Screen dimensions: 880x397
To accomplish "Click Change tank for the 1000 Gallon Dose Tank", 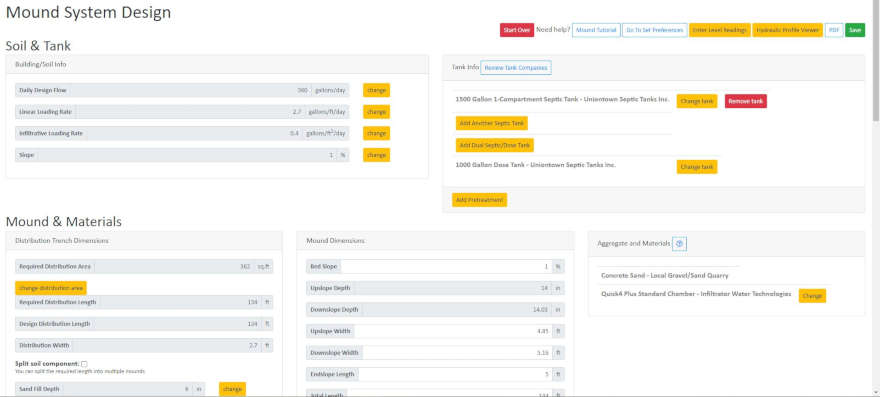I will pos(696,167).
